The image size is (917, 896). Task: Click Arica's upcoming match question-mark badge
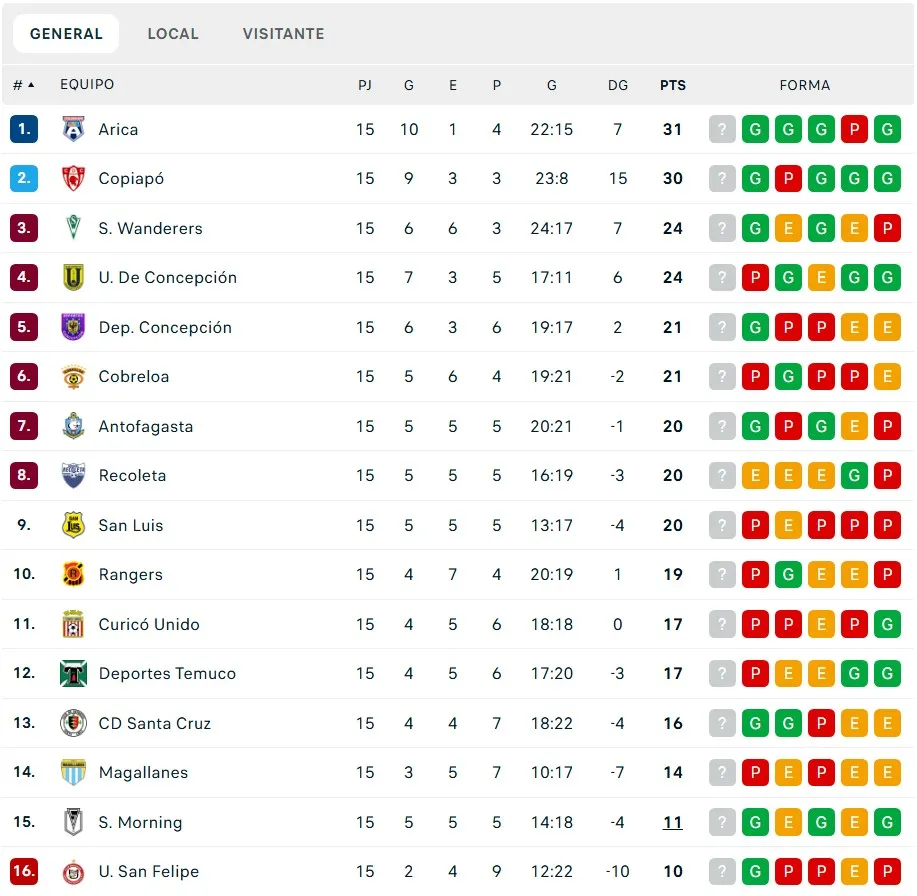pos(722,129)
